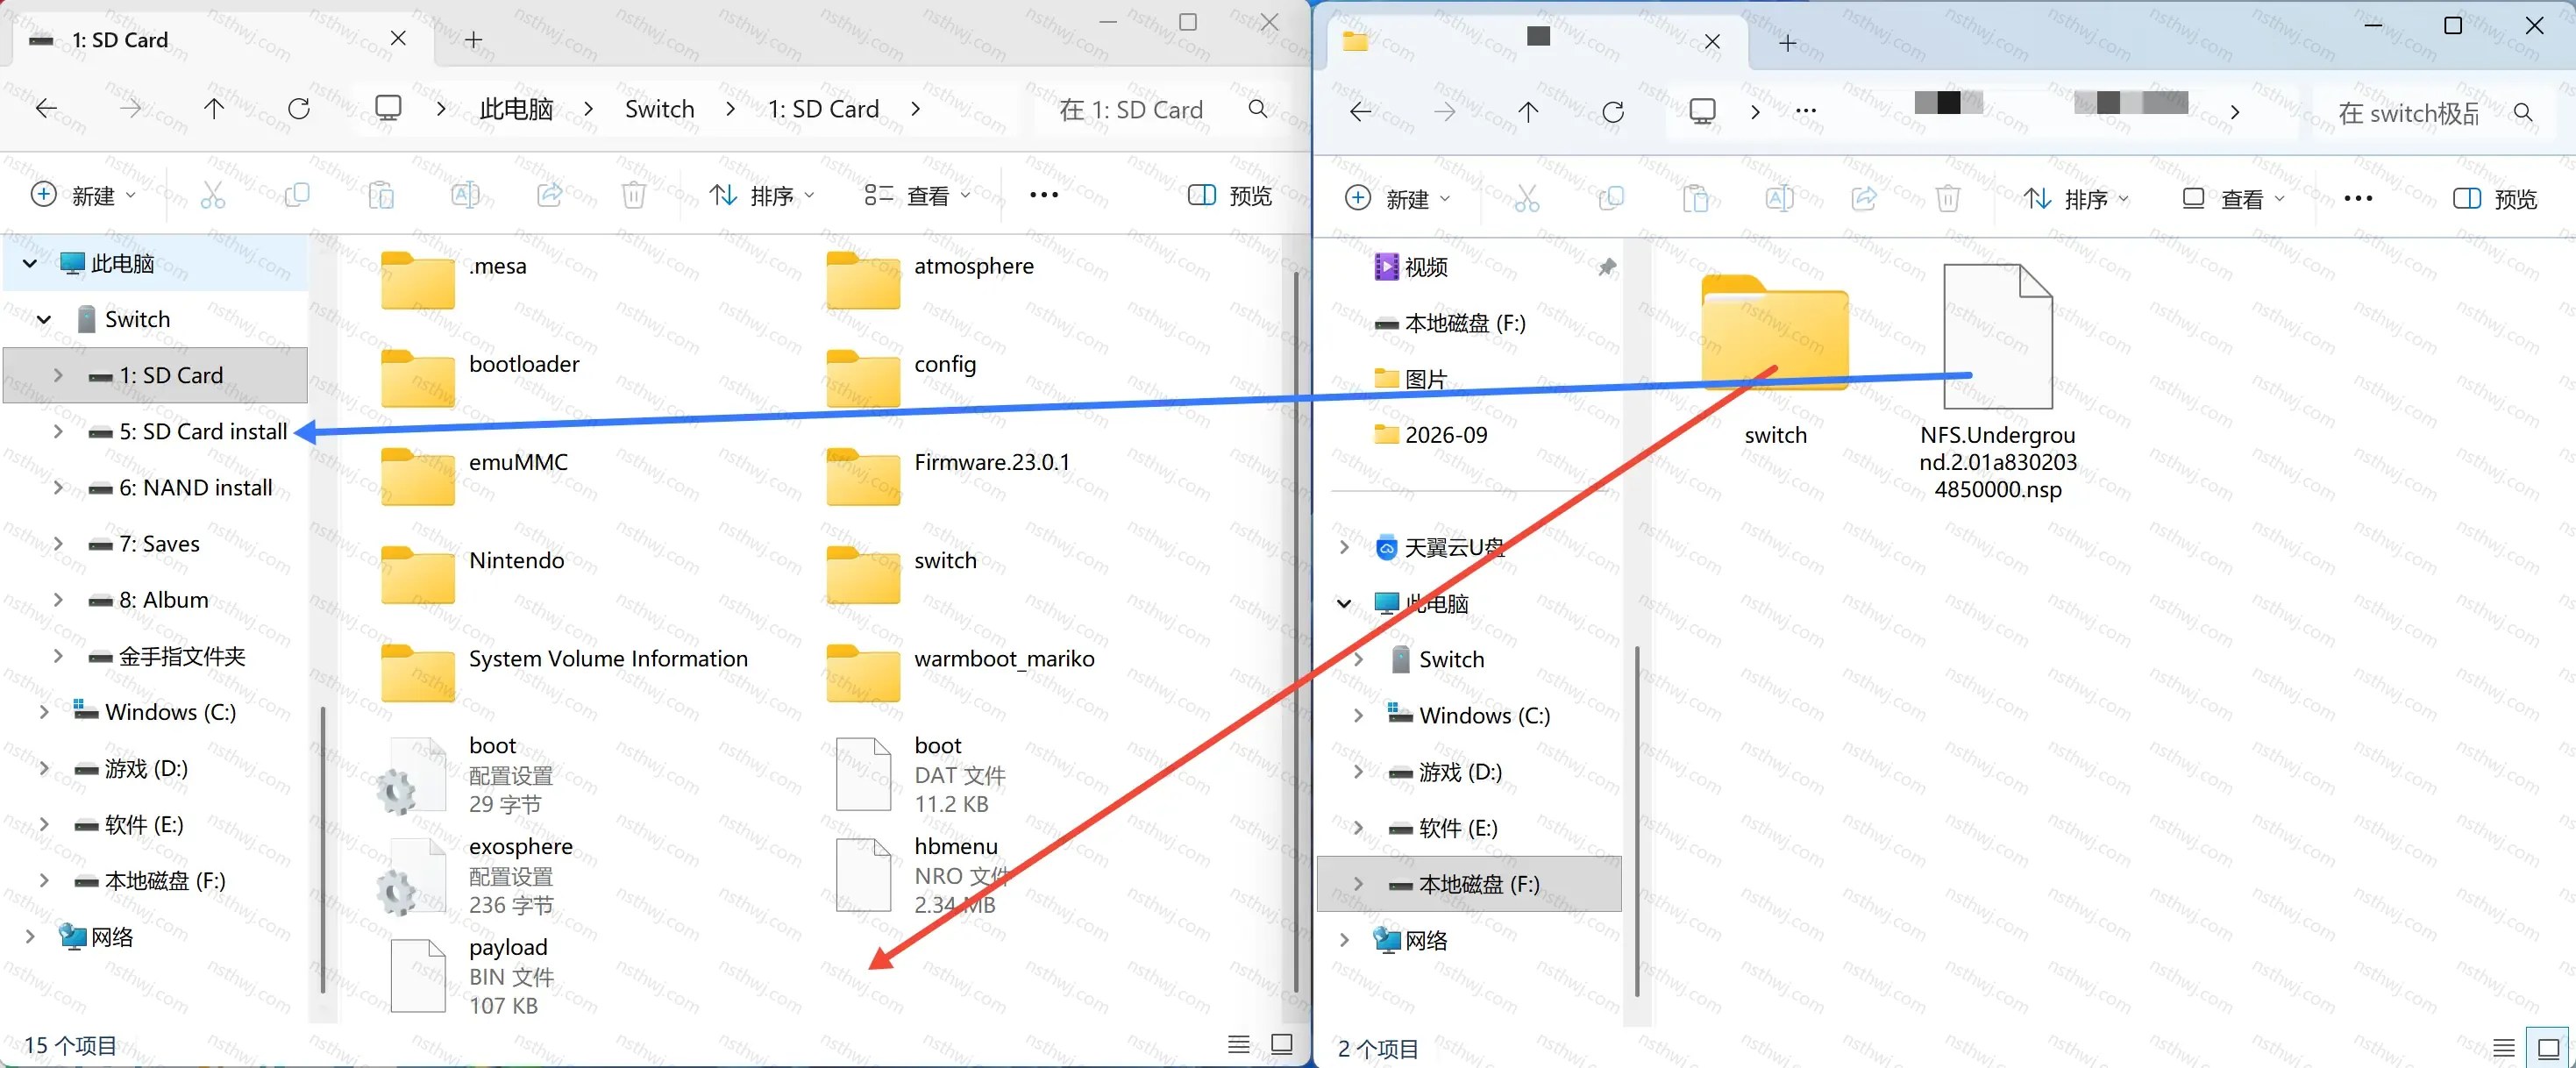Expand 本地磁盘 (F:) in left window tree
The height and width of the screenshot is (1068, 2576).
(x=44, y=880)
